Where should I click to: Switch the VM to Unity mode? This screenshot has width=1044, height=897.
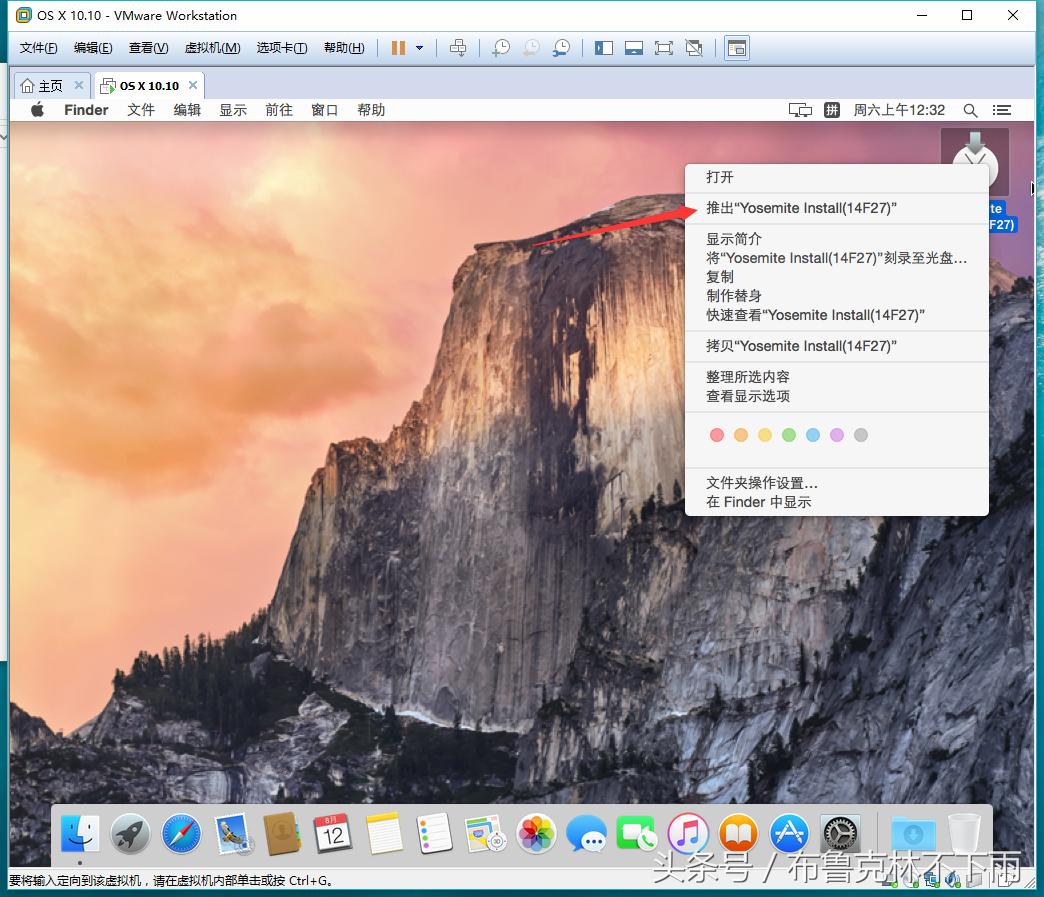coord(694,47)
